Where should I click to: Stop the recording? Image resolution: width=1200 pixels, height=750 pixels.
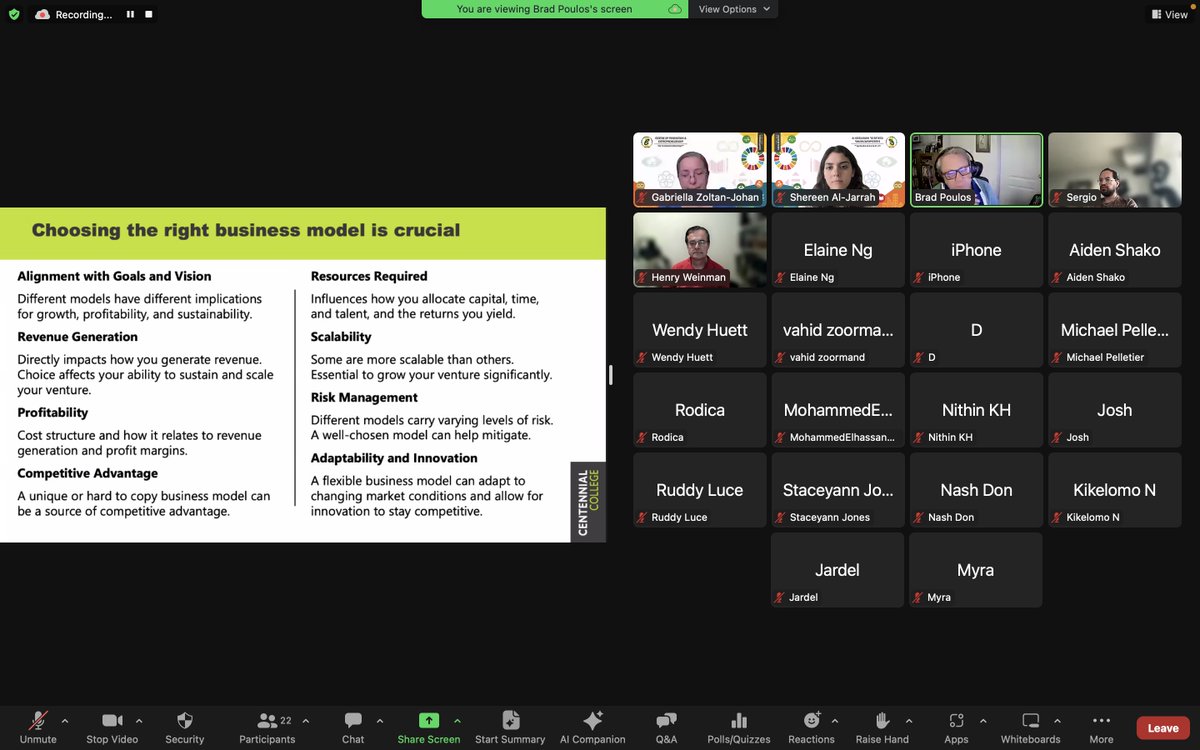149,15
